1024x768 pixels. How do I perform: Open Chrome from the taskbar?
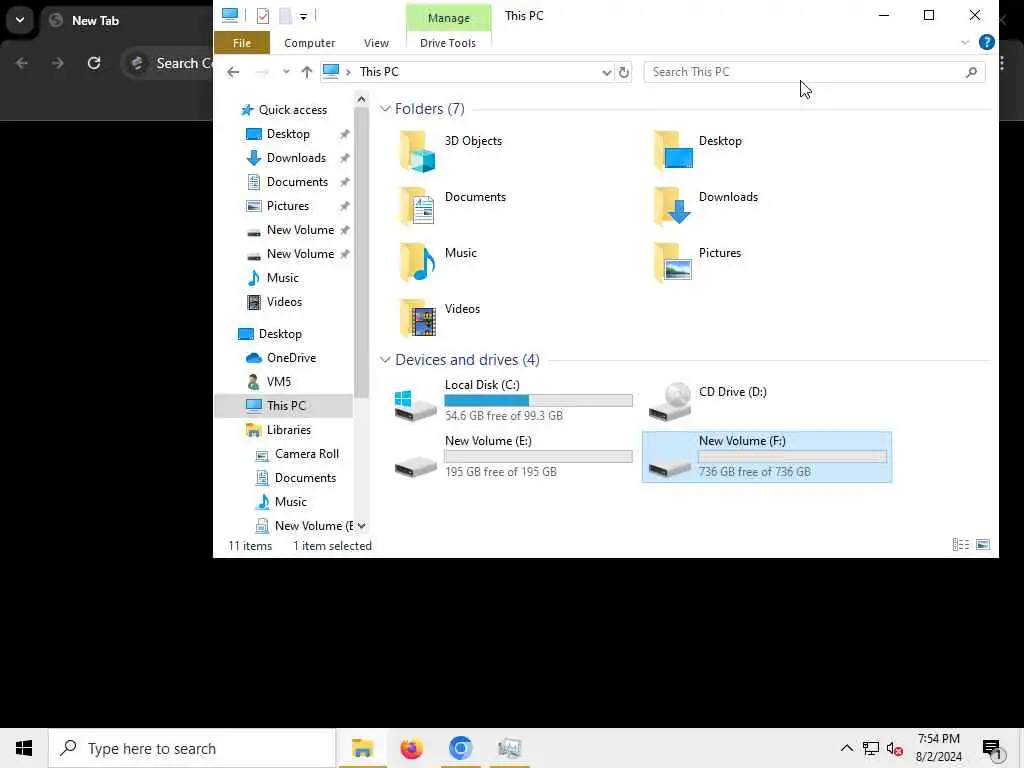click(460, 748)
